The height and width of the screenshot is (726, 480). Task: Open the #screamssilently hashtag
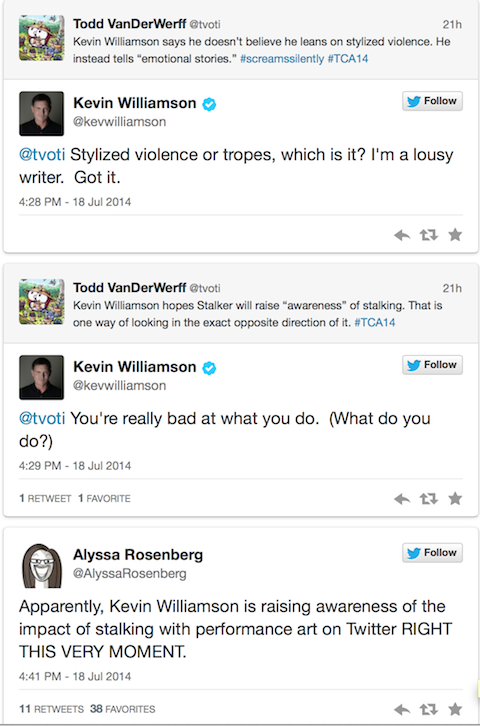(x=282, y=59)
